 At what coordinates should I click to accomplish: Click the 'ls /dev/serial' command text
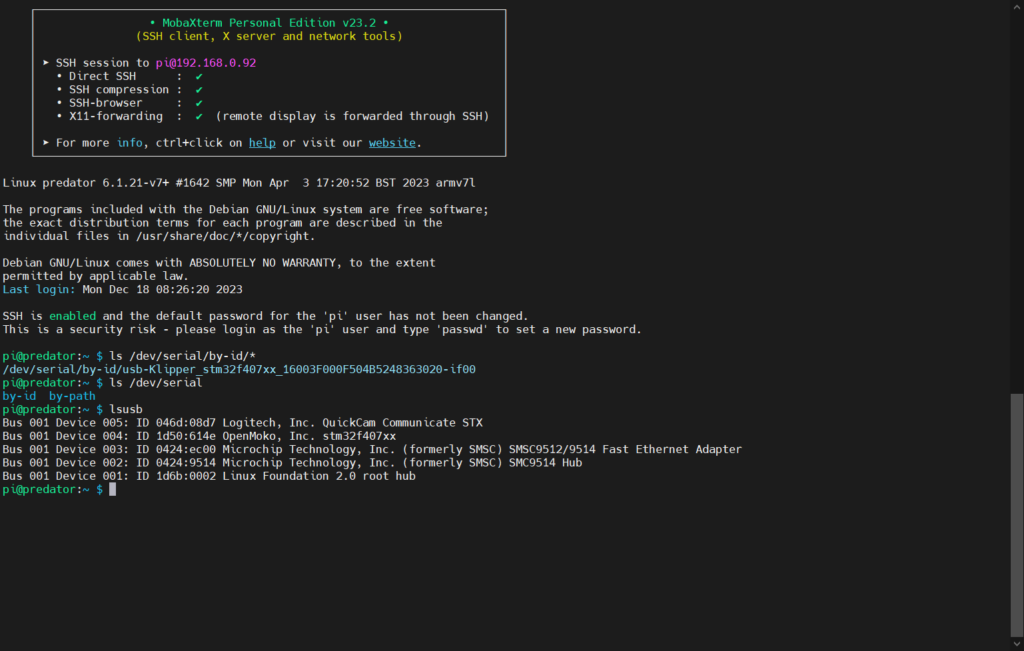(x=155, y=383)
